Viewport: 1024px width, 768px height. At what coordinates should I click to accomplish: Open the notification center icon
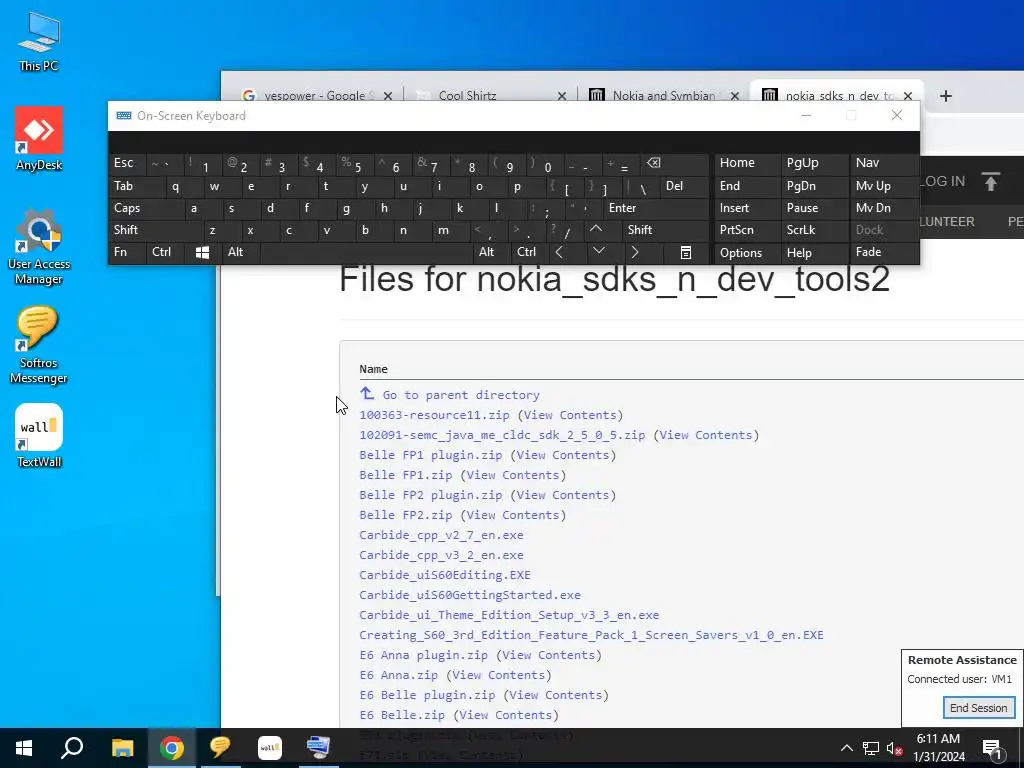pos(992,748)
